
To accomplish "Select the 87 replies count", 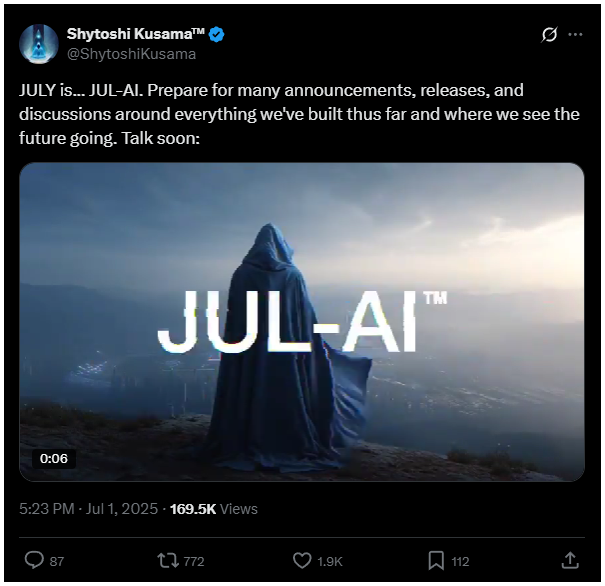I will point(57,561).
